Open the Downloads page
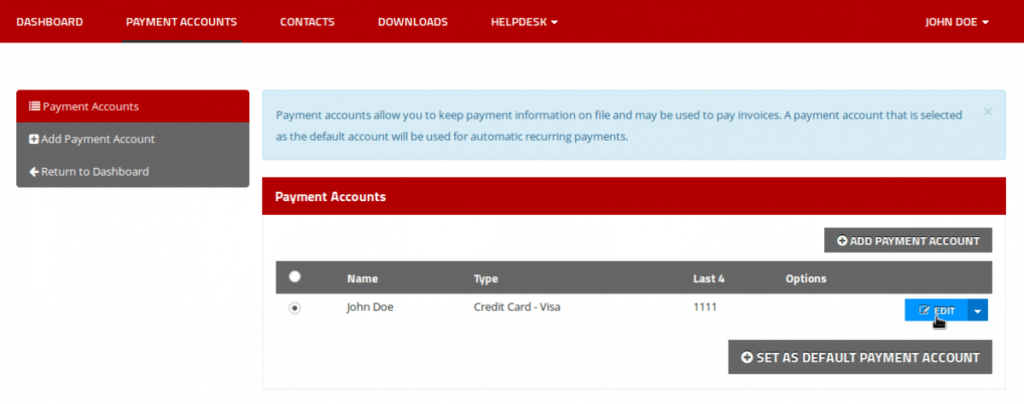The image size is (1024, 404). [413, 22]
